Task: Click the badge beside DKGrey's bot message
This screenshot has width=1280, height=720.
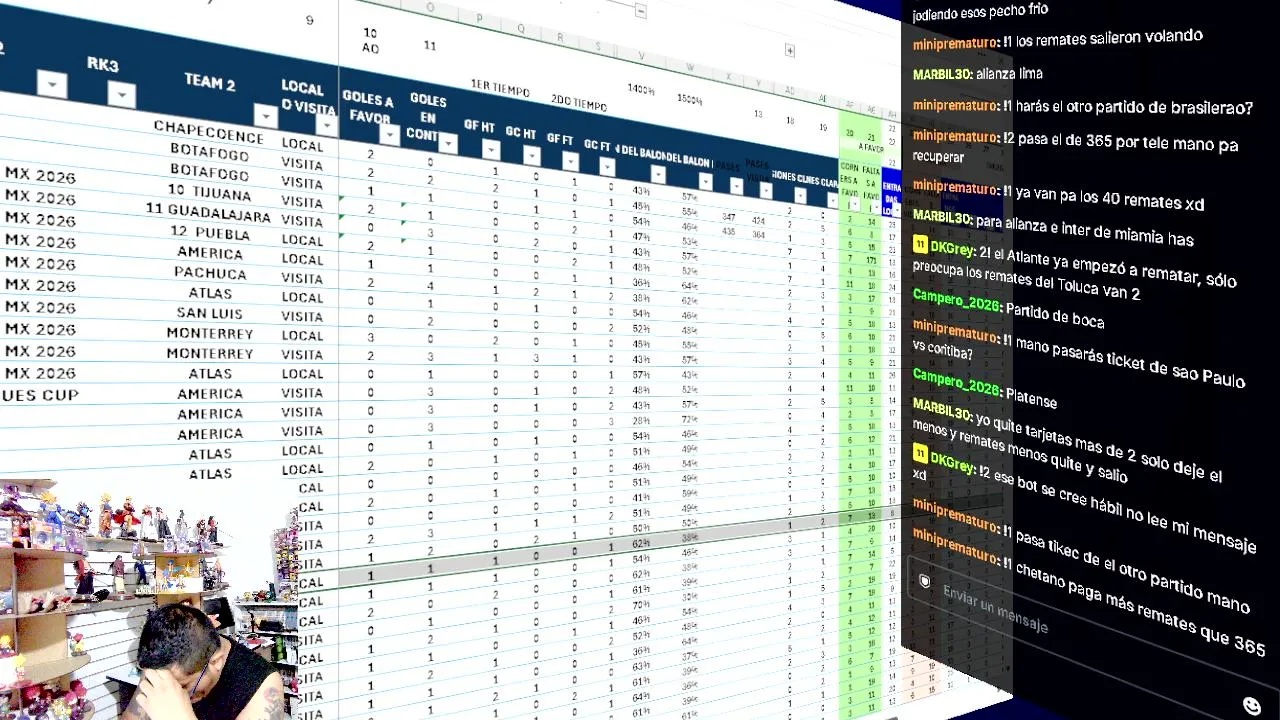Action: pos(920,454)
